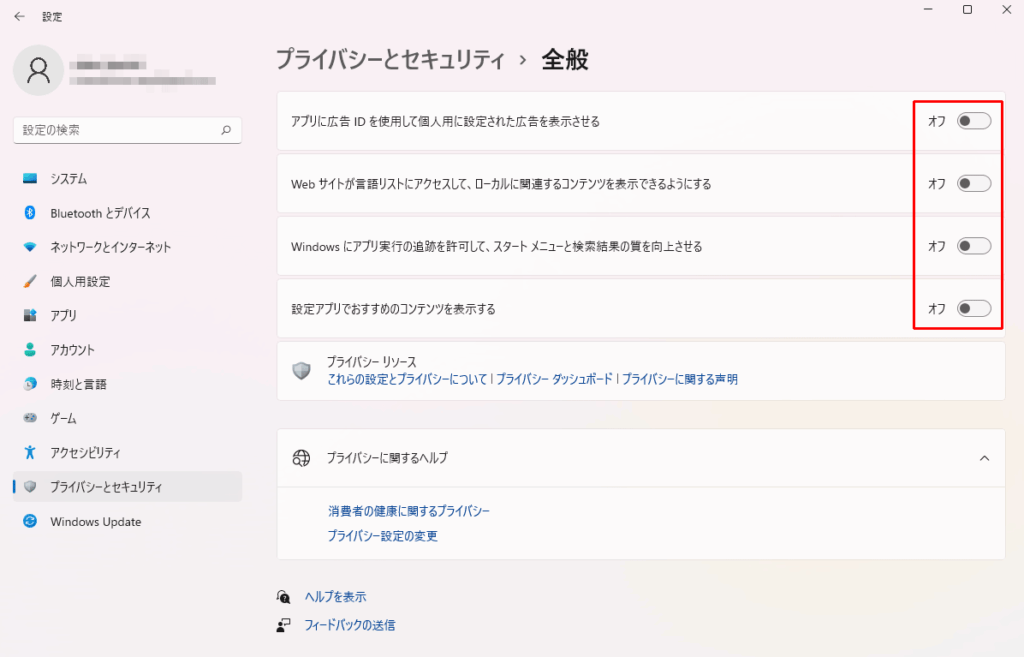1024x657 pixels.
Task: Open プライバシー設定の変更 link
Action: pos(383,536)
